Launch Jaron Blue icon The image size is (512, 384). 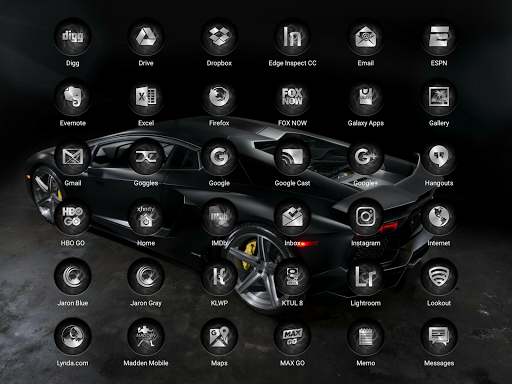coord(72,277)
